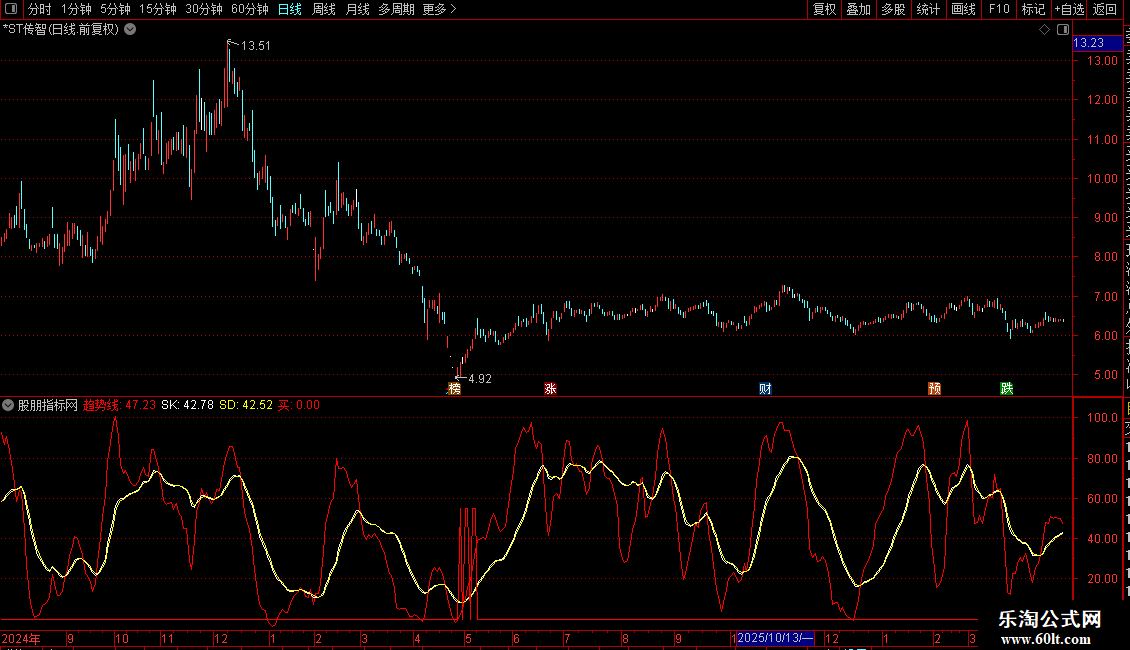The width and height of the screenshot is (1130, 650).
Task: Click the 4.92 low price annotation
Action: click(480, 379)
